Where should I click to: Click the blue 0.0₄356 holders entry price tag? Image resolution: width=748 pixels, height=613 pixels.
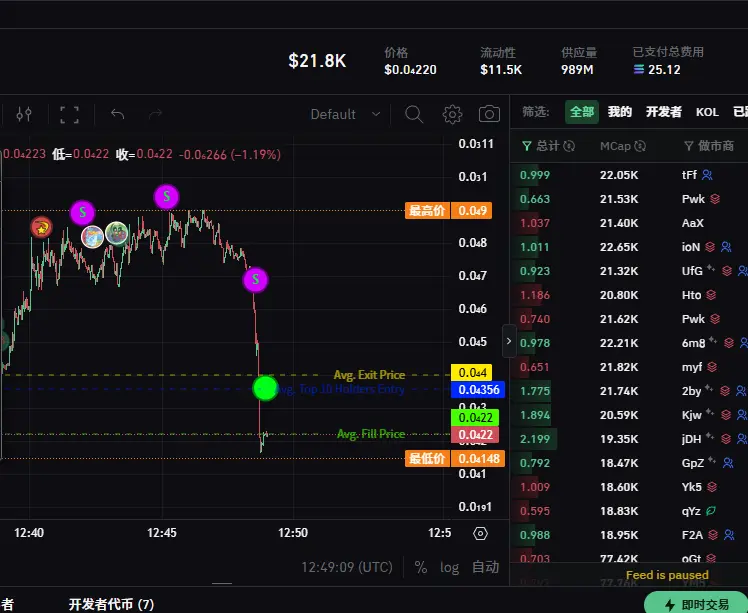point(478,389)
